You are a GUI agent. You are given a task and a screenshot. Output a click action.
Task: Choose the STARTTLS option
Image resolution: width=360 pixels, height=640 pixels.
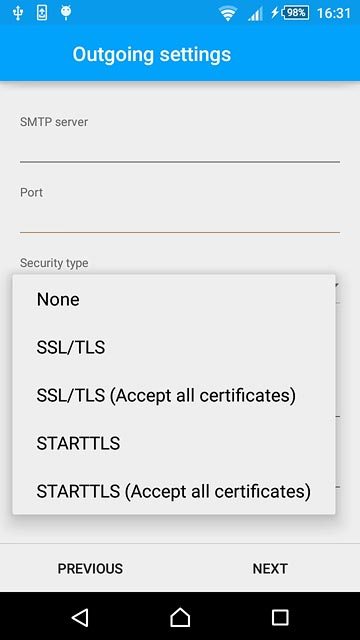pyautogui.click(x=174, y=443)
